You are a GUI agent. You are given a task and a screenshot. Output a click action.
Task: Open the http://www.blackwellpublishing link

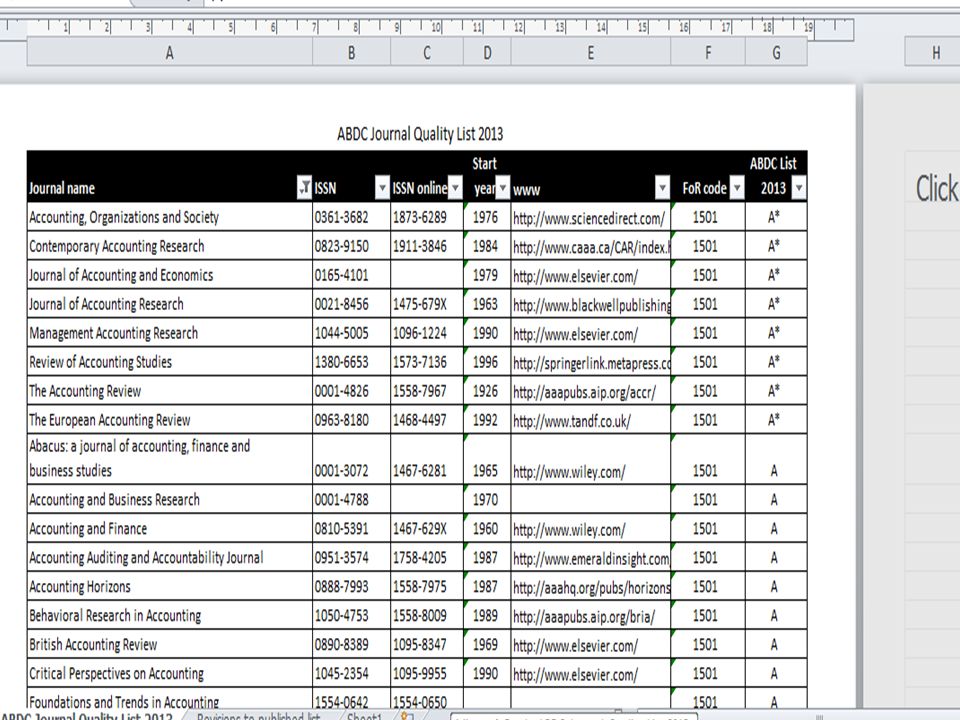(591, 304)
